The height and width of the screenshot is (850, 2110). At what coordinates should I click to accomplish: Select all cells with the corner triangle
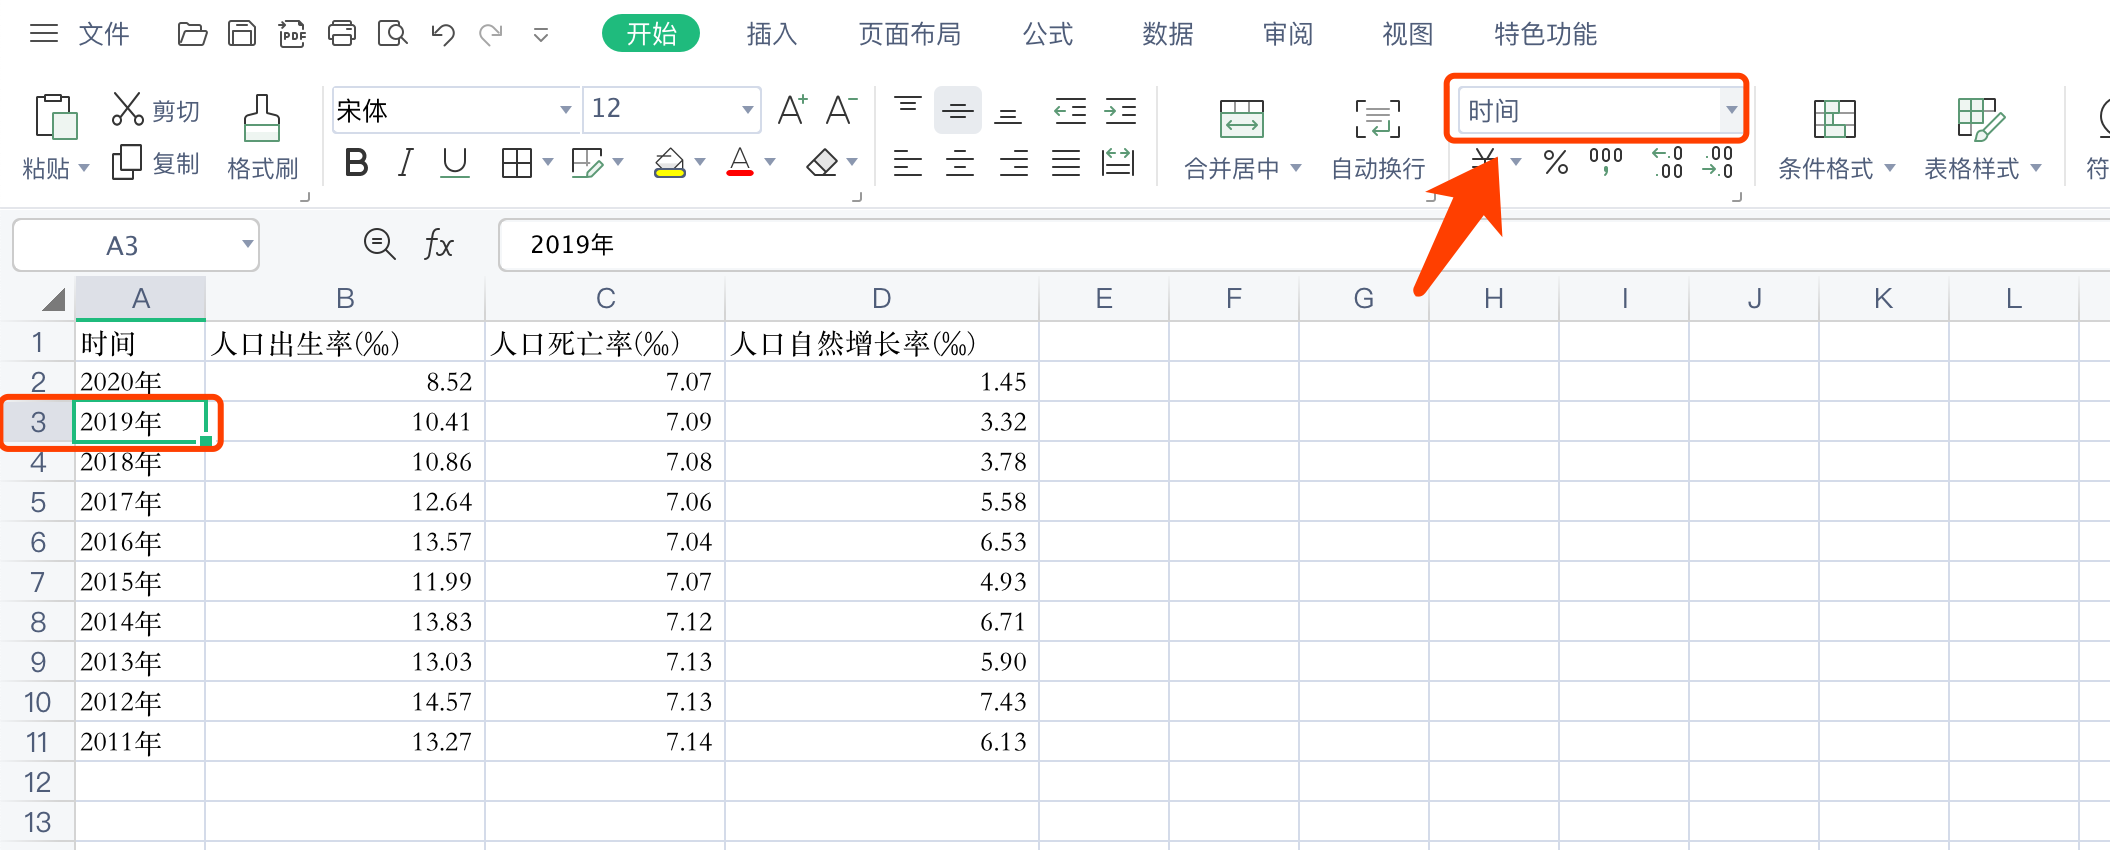[x=52, y=298]
